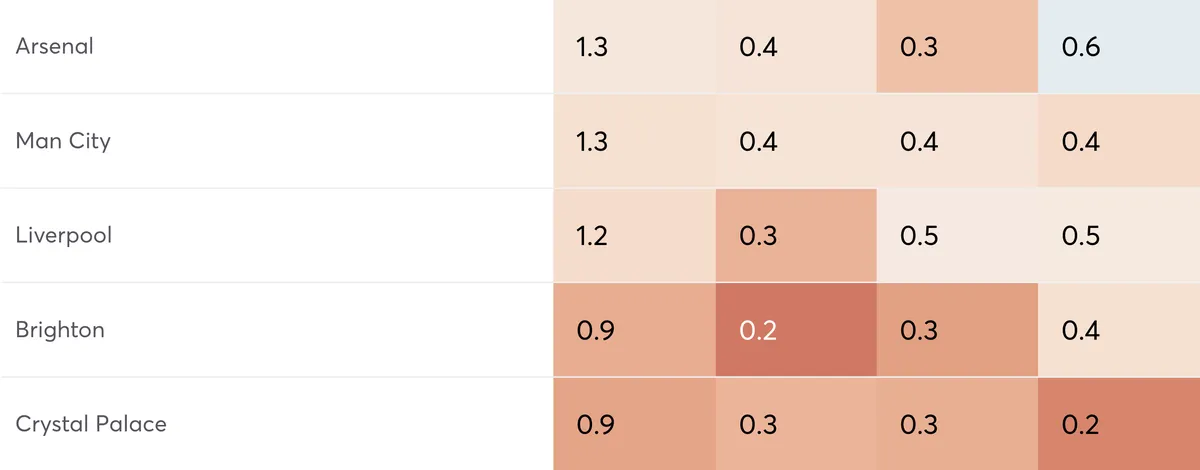
Task: Select Brighton's 0.4 cell
Action: click(1119, 330)
